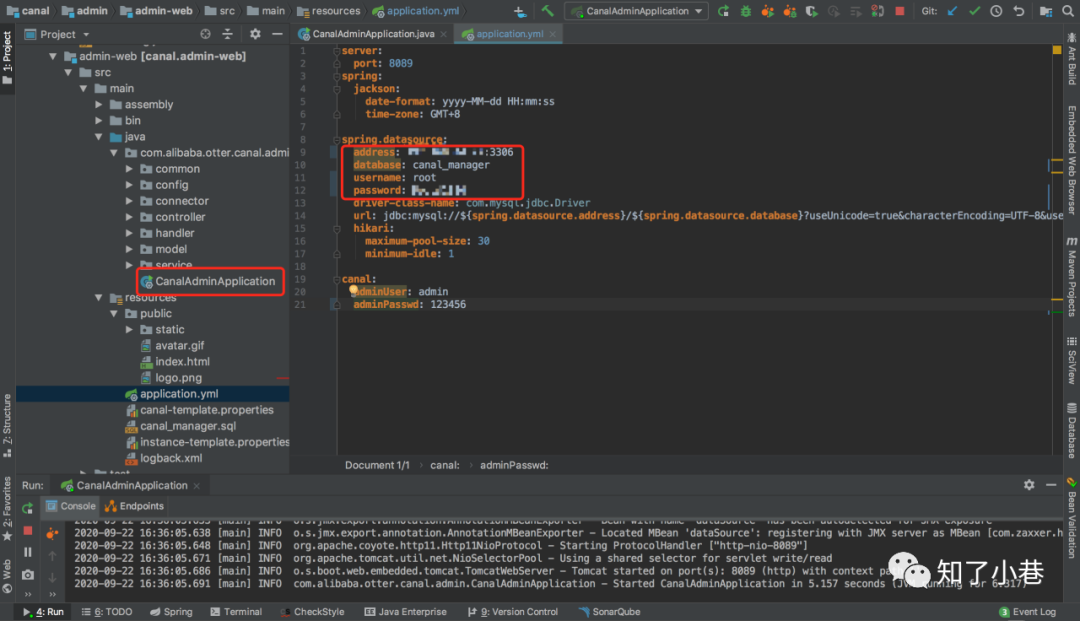The width and height of the screenshot is (1080, 621).
Task: Switch to the CanalAdminApplication.java editor tab
Action: [373, 34]
